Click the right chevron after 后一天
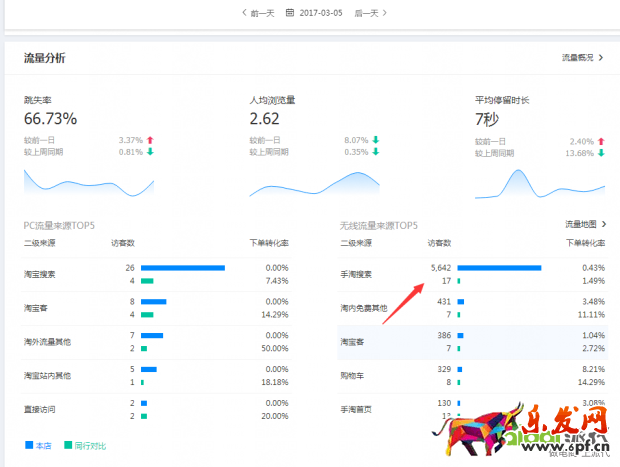620x467 pixels. (x=385, y=13)
